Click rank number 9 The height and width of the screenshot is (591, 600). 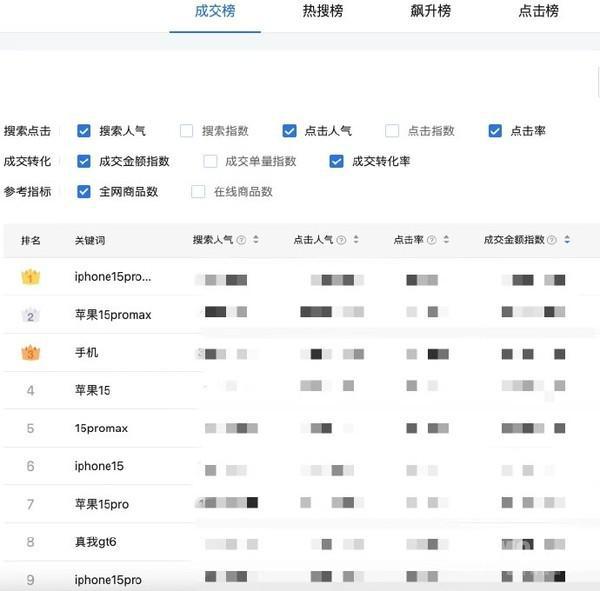coord(31,580)
